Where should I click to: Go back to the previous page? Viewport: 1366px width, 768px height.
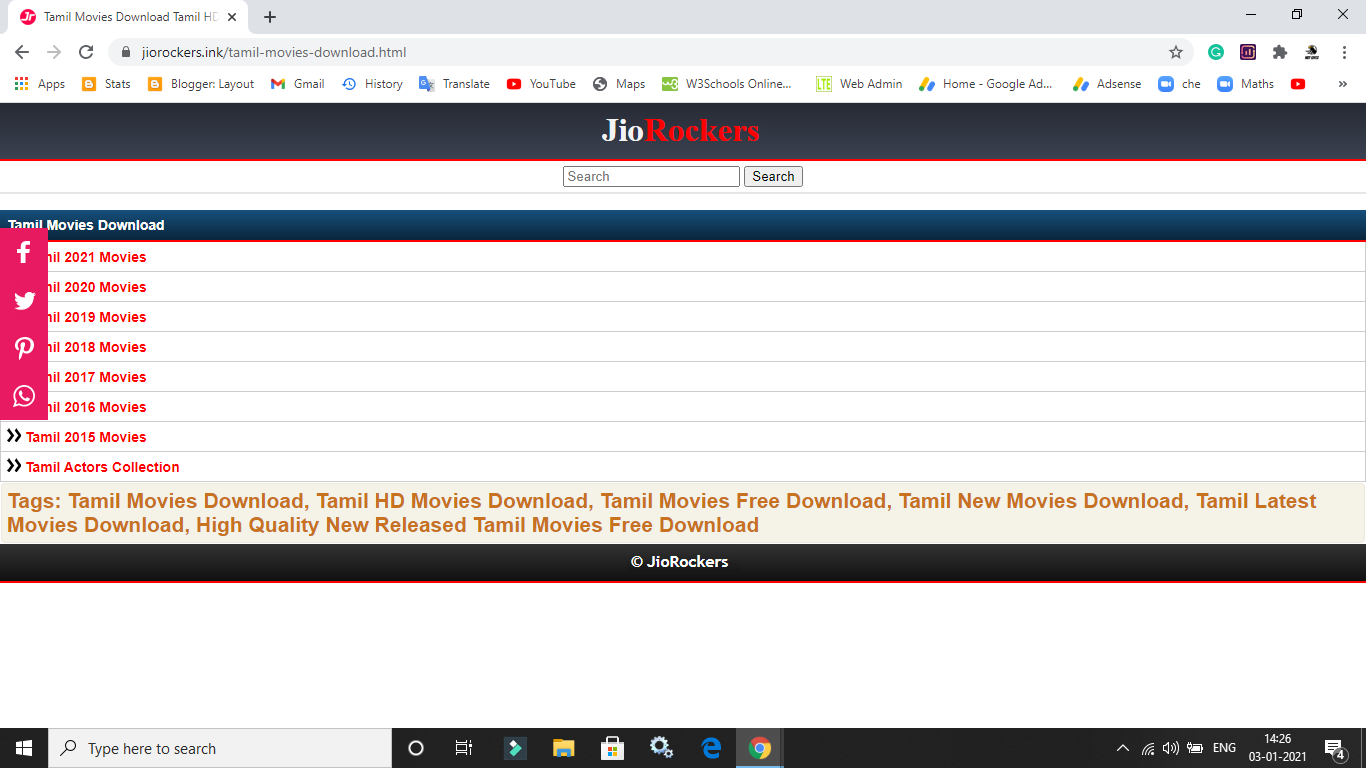pos(22,52)
